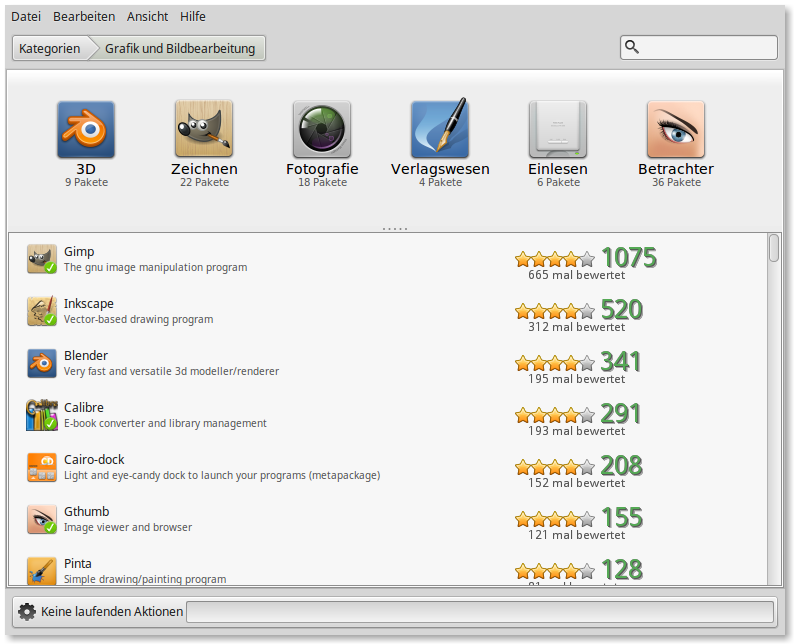
Task: Select the Fotografie category label
Action: [322, 169]
